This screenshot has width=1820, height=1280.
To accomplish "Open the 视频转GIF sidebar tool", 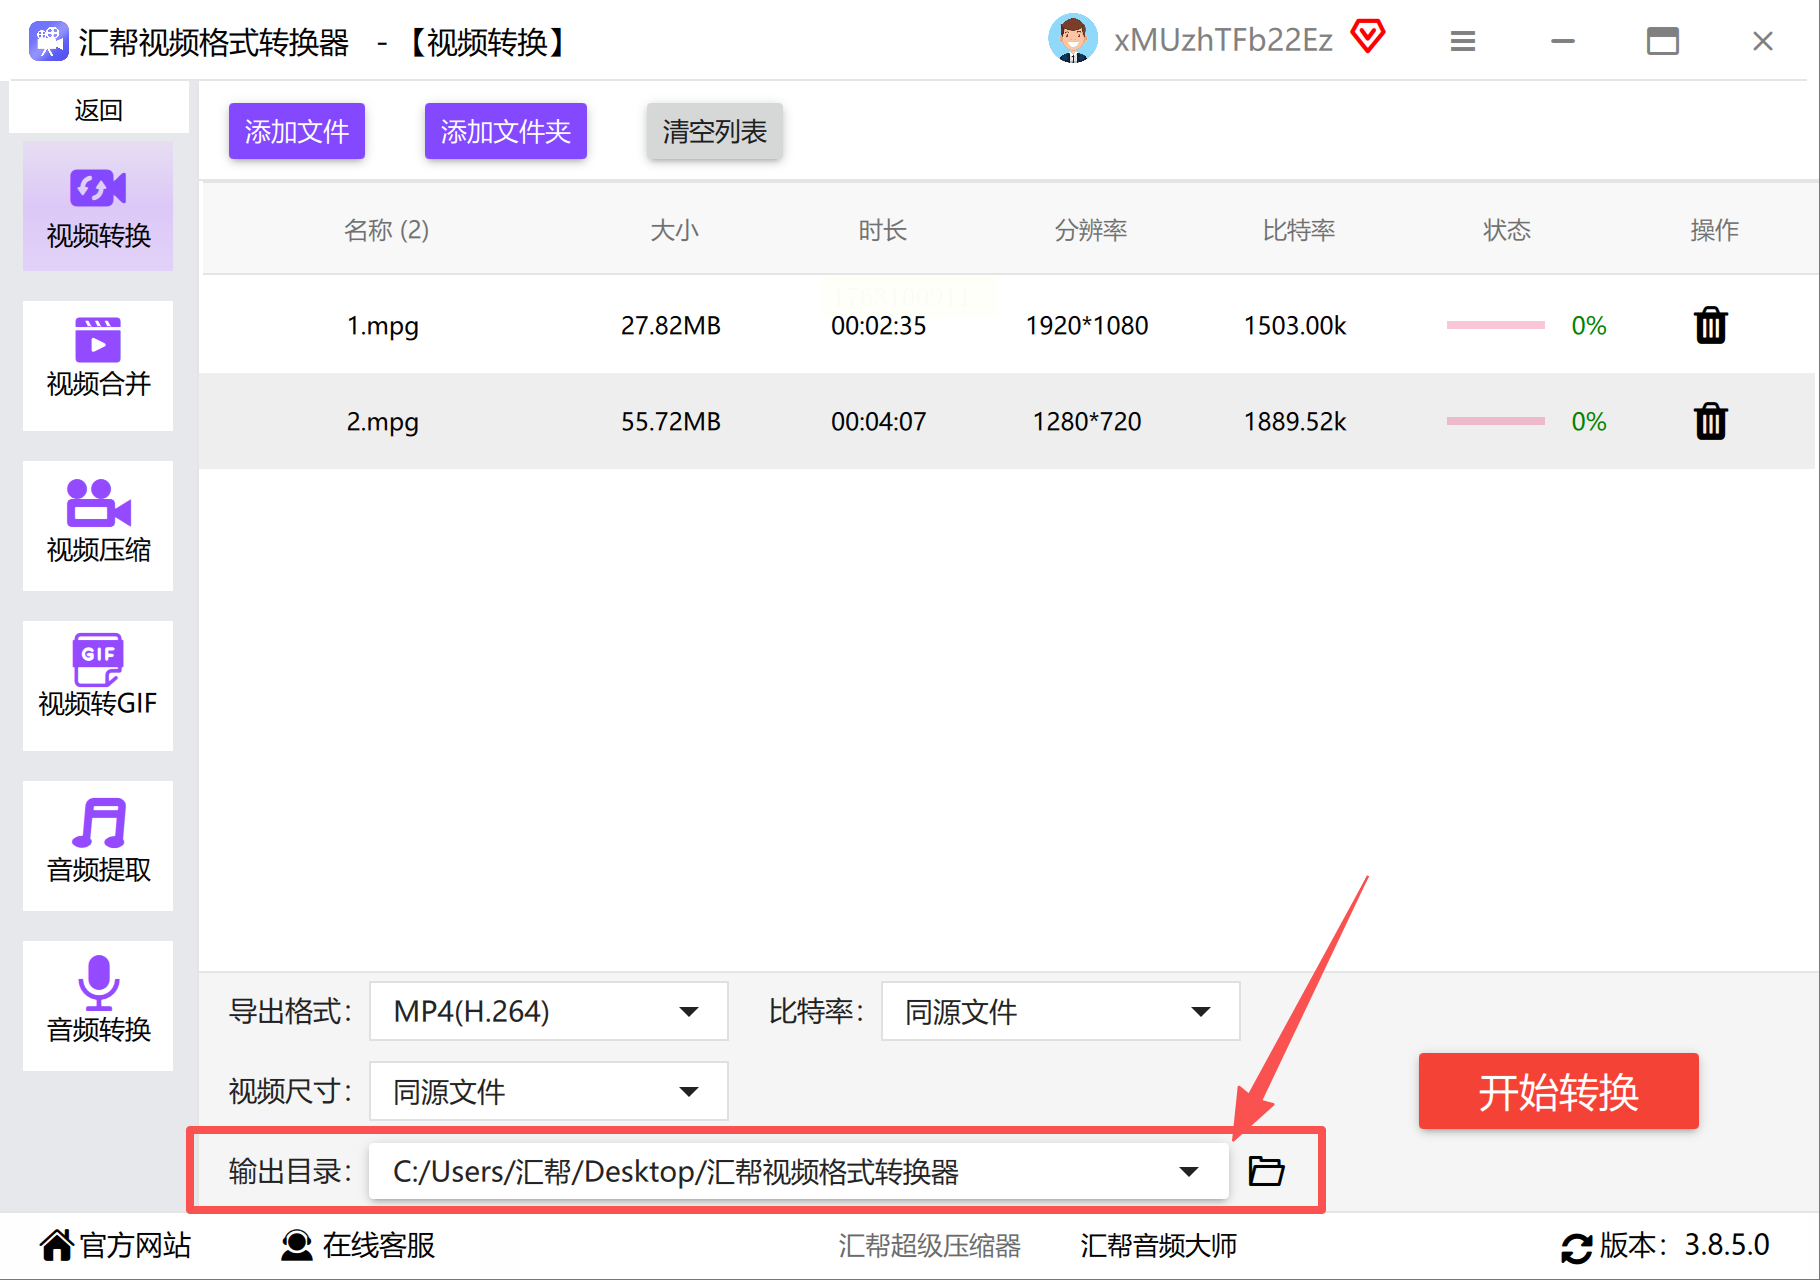I will click(98, 686).
